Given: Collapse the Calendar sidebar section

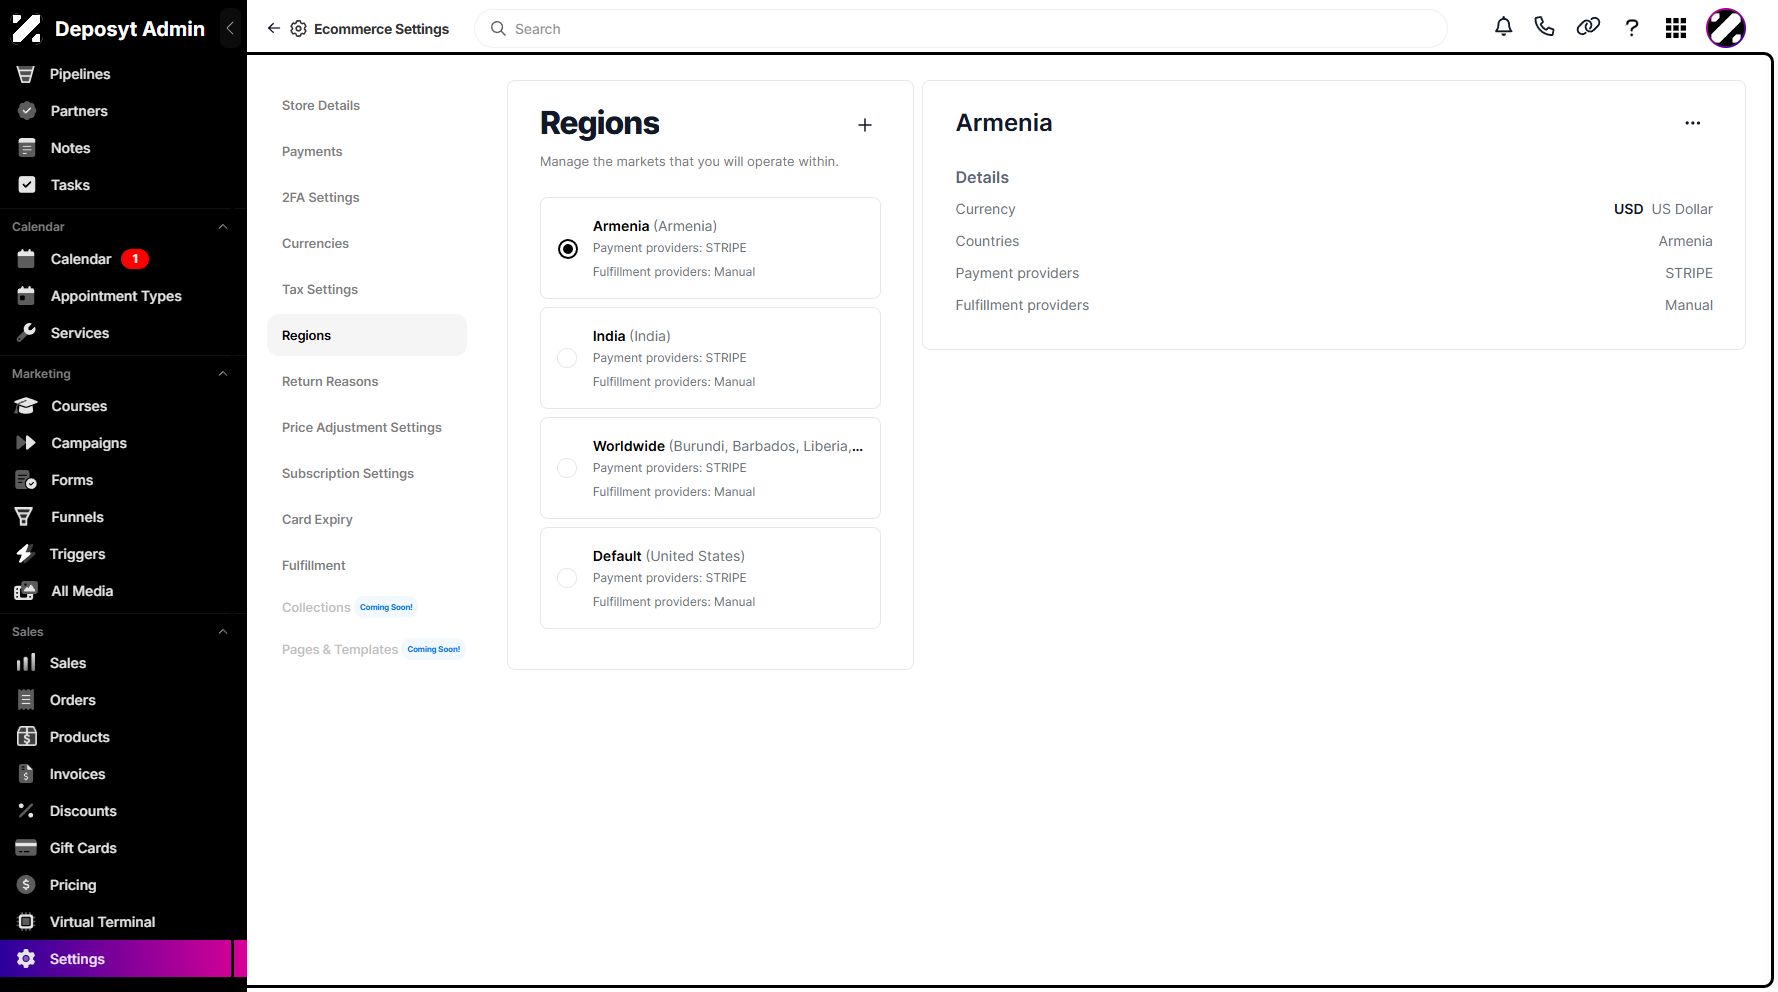Looking at the screenshot, I should tap(223, 227).
